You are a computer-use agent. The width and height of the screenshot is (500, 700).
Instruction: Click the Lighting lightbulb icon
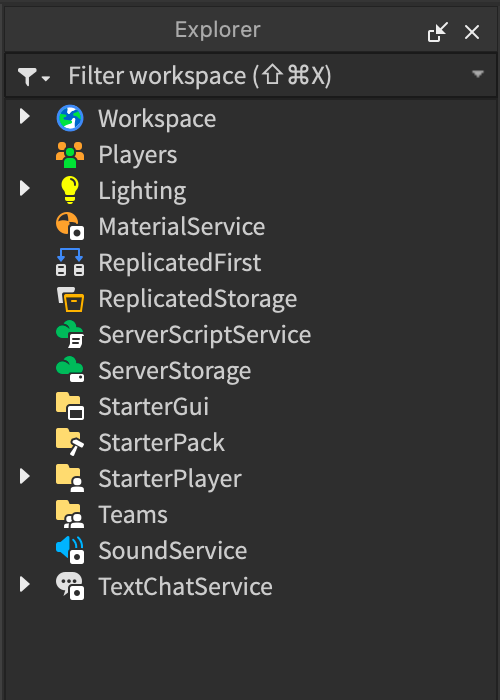[70, 190]
